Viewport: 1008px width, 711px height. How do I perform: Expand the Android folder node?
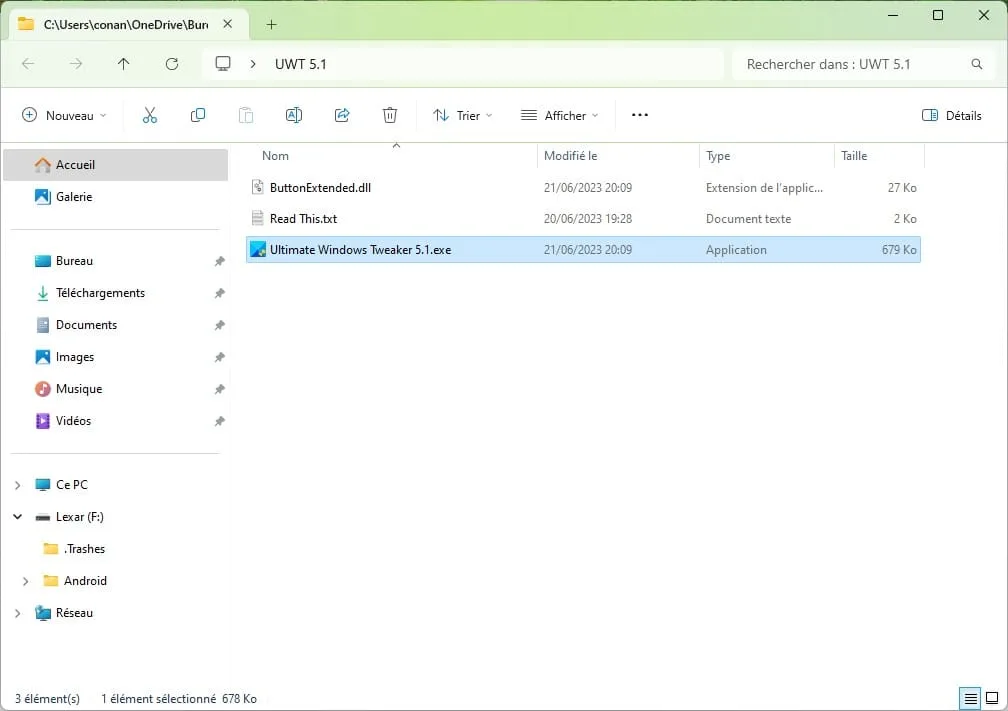click(x=26, y=581)
